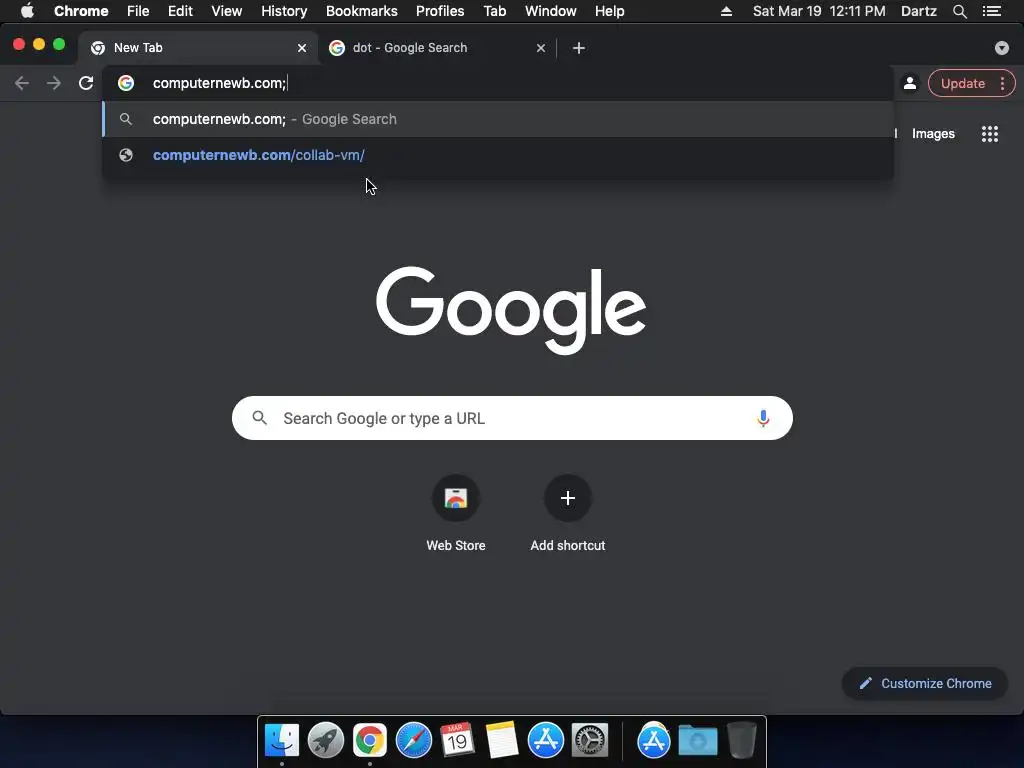
Task: Open the History menu
Action: pyautogui.click(x=284, y=11)
